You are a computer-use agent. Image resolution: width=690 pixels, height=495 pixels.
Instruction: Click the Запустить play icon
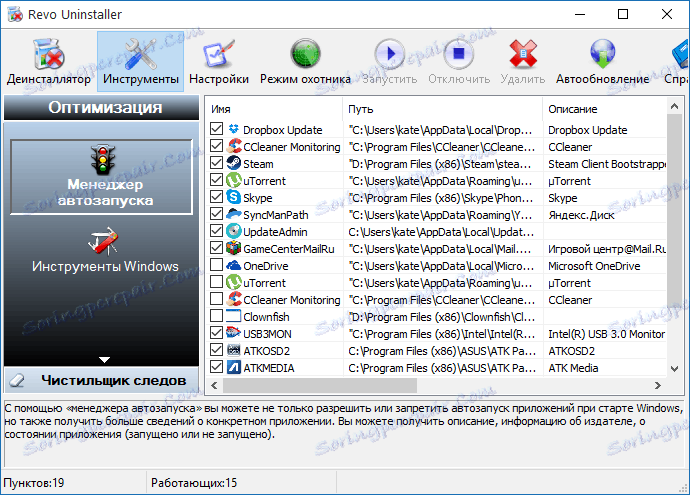tap(389, 54)
